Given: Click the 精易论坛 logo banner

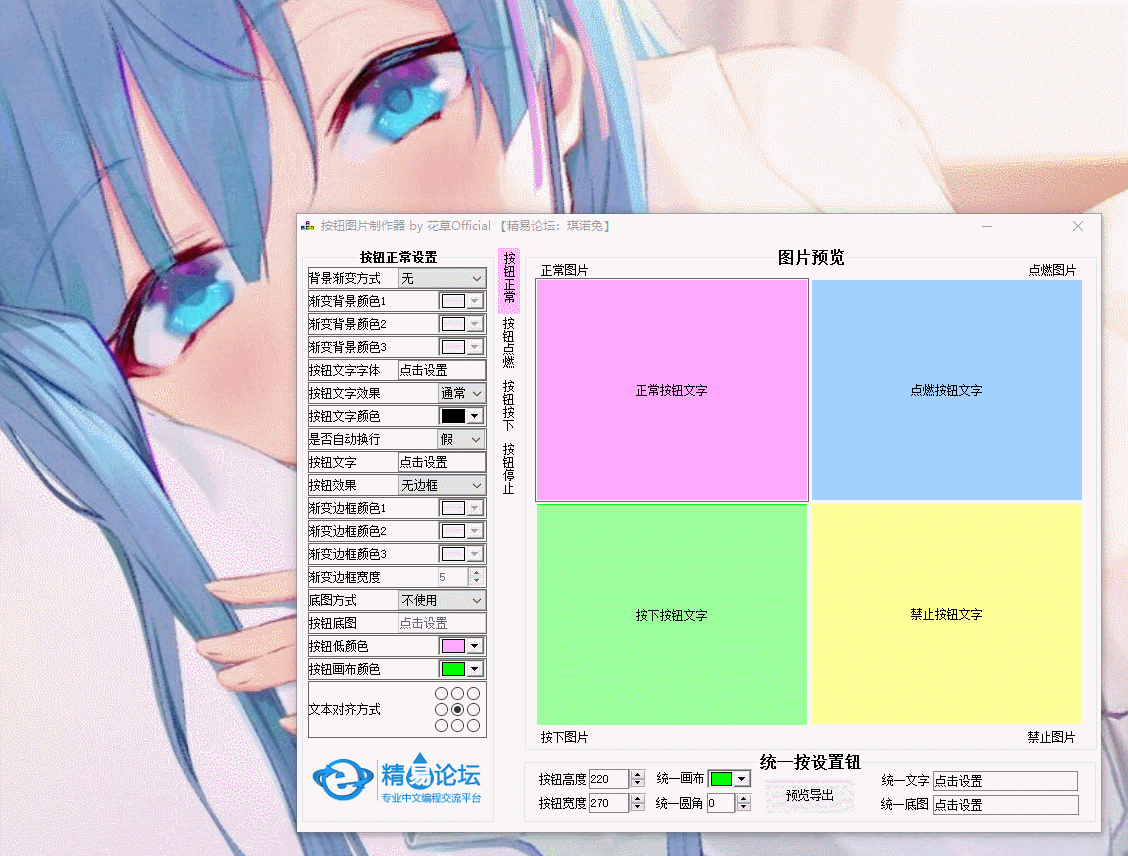Looking at the screenshot, I should pos(397,778).
